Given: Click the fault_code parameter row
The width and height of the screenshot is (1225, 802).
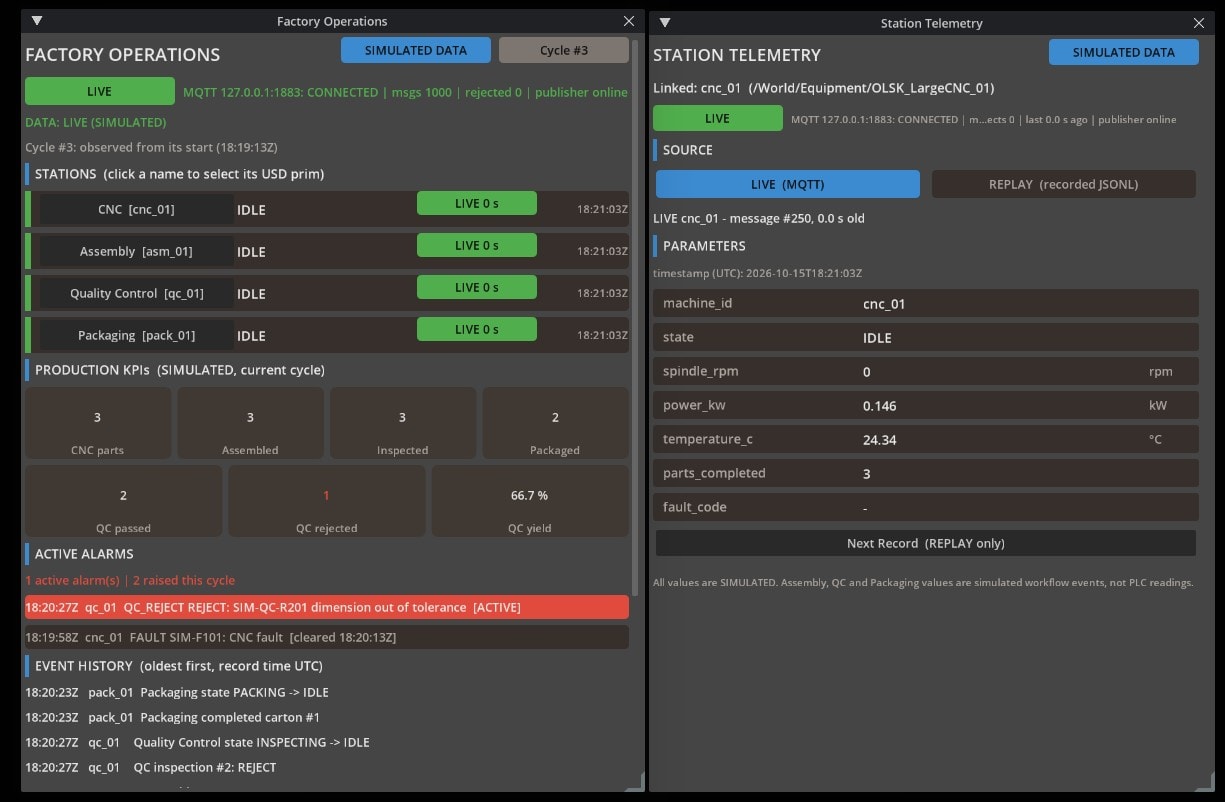Looking at the screenshot, I should pyautogui.click(x=926, y=508).
